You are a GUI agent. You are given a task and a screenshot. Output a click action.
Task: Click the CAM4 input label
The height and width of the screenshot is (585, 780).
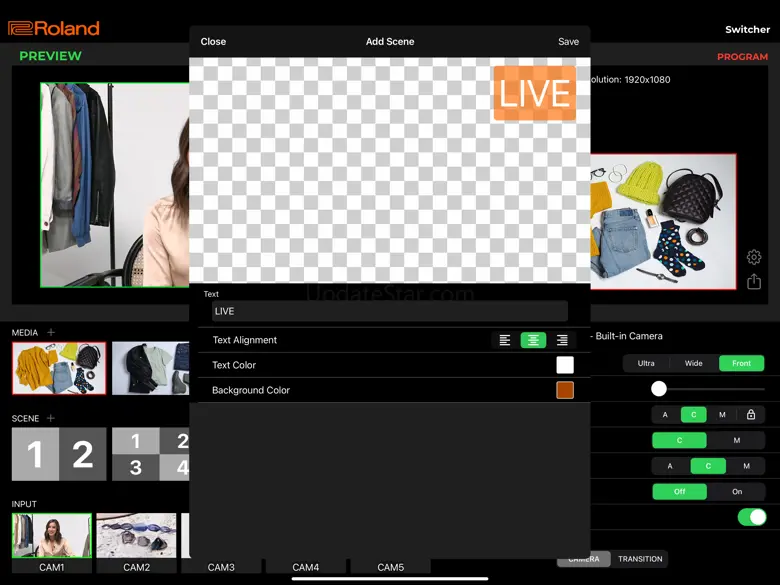[x=305, y=567]
